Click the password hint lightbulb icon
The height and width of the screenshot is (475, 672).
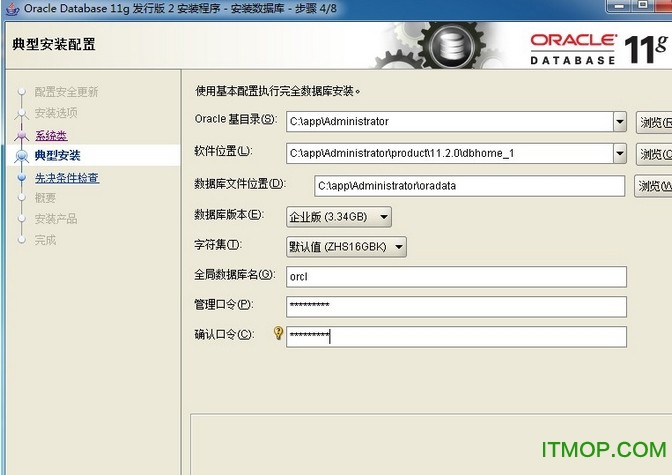(278, 334)
